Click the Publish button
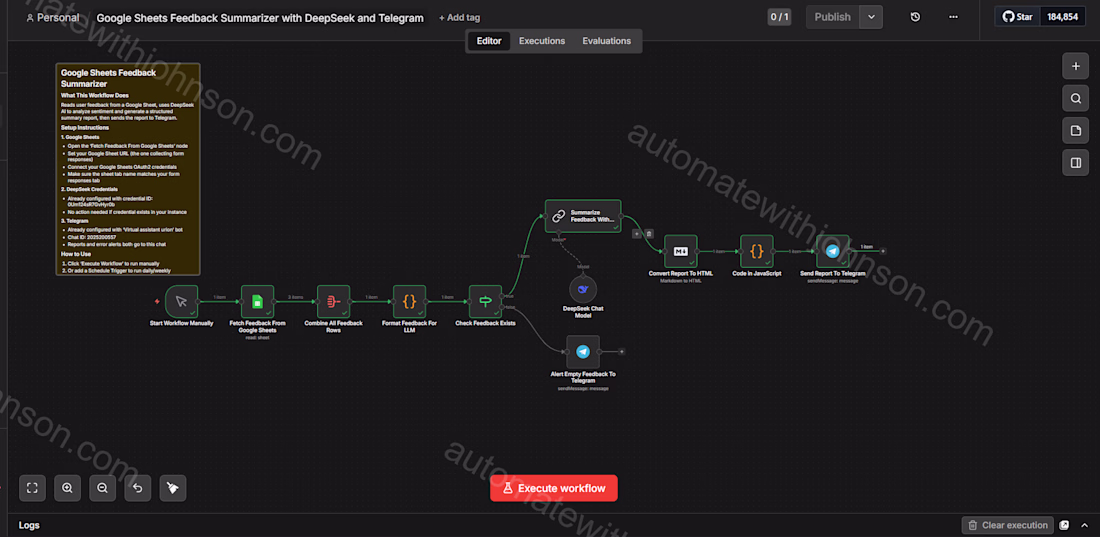Image resolution: width=1100 pixels, height=537 pixels. coord(832,17)
